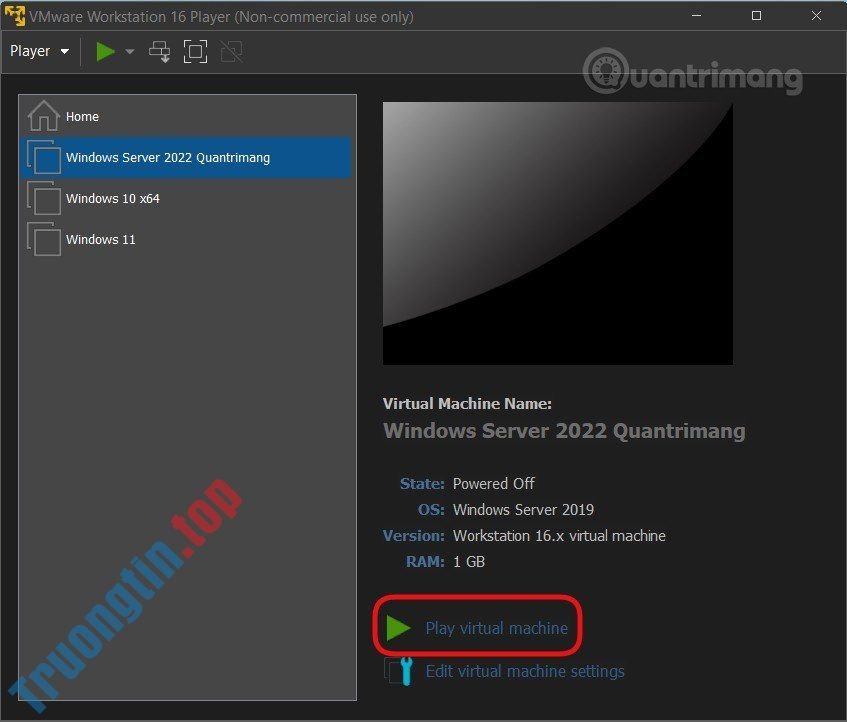Click the Windows Server 2022 Quantrimang VM icon

[44, 157]
